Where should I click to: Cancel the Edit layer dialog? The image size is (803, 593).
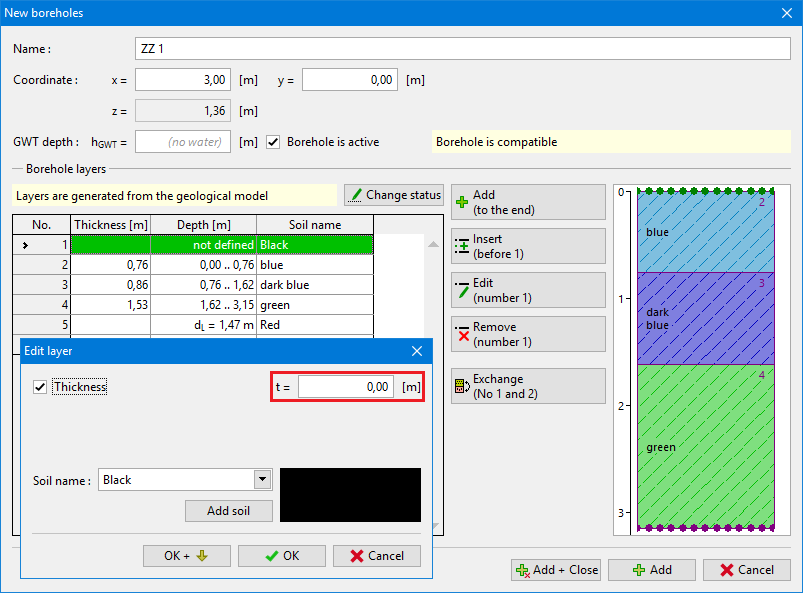[x=376, y=556]
